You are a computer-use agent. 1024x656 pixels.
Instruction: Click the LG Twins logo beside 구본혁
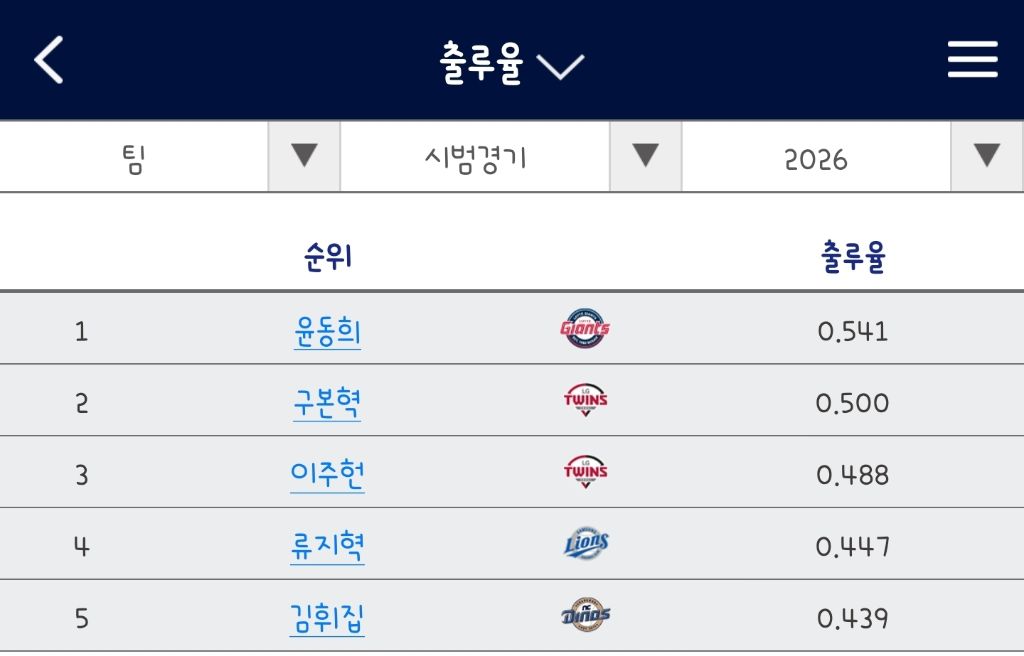coord(585,400)
